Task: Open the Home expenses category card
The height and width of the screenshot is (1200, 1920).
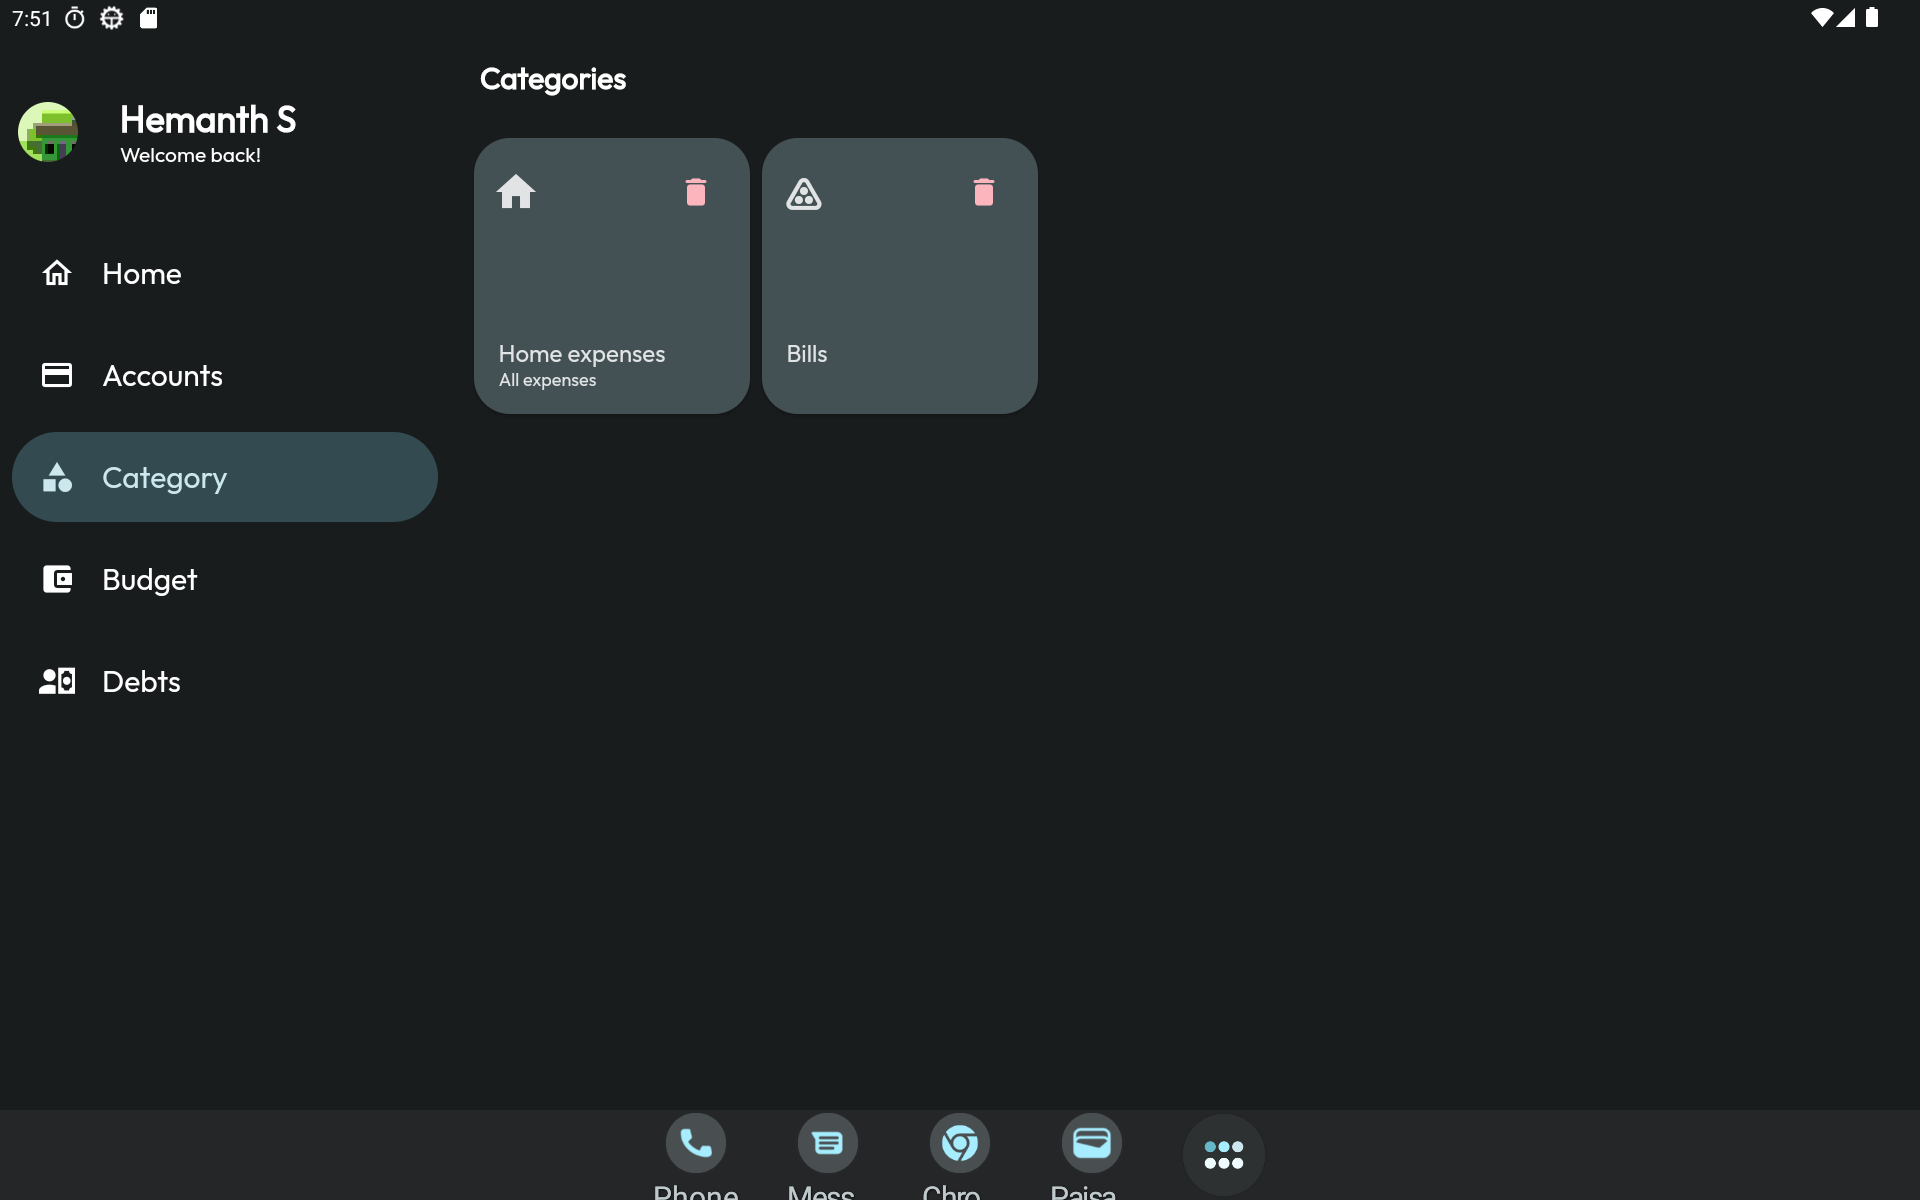Action: coord(610,300)
